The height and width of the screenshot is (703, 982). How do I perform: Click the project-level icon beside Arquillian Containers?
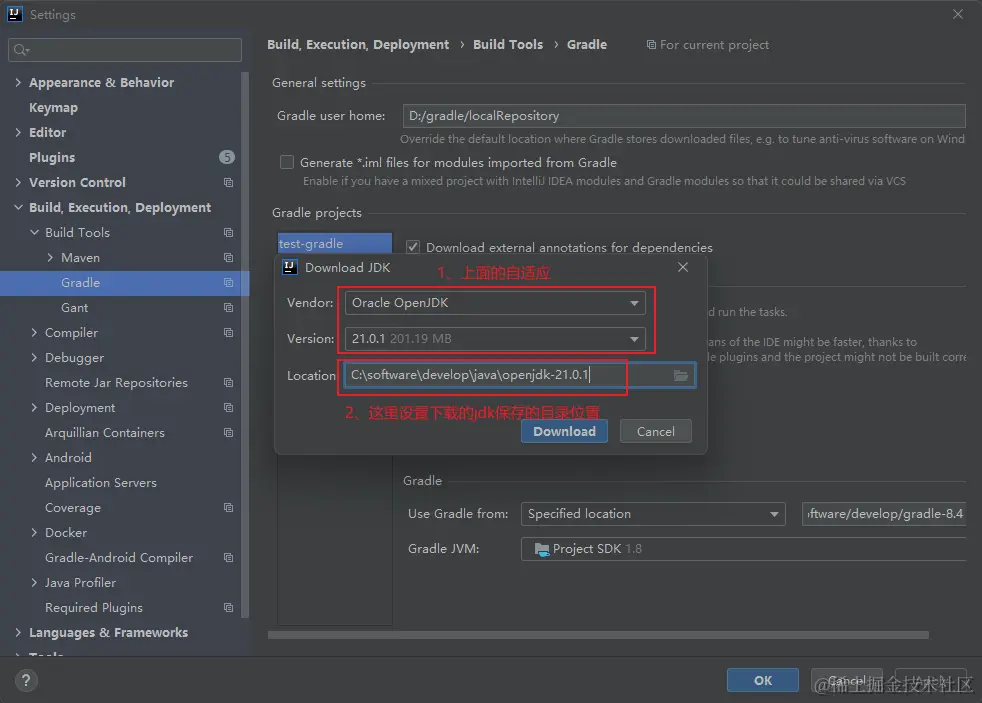pyautogui.click(x=229, y=433)
